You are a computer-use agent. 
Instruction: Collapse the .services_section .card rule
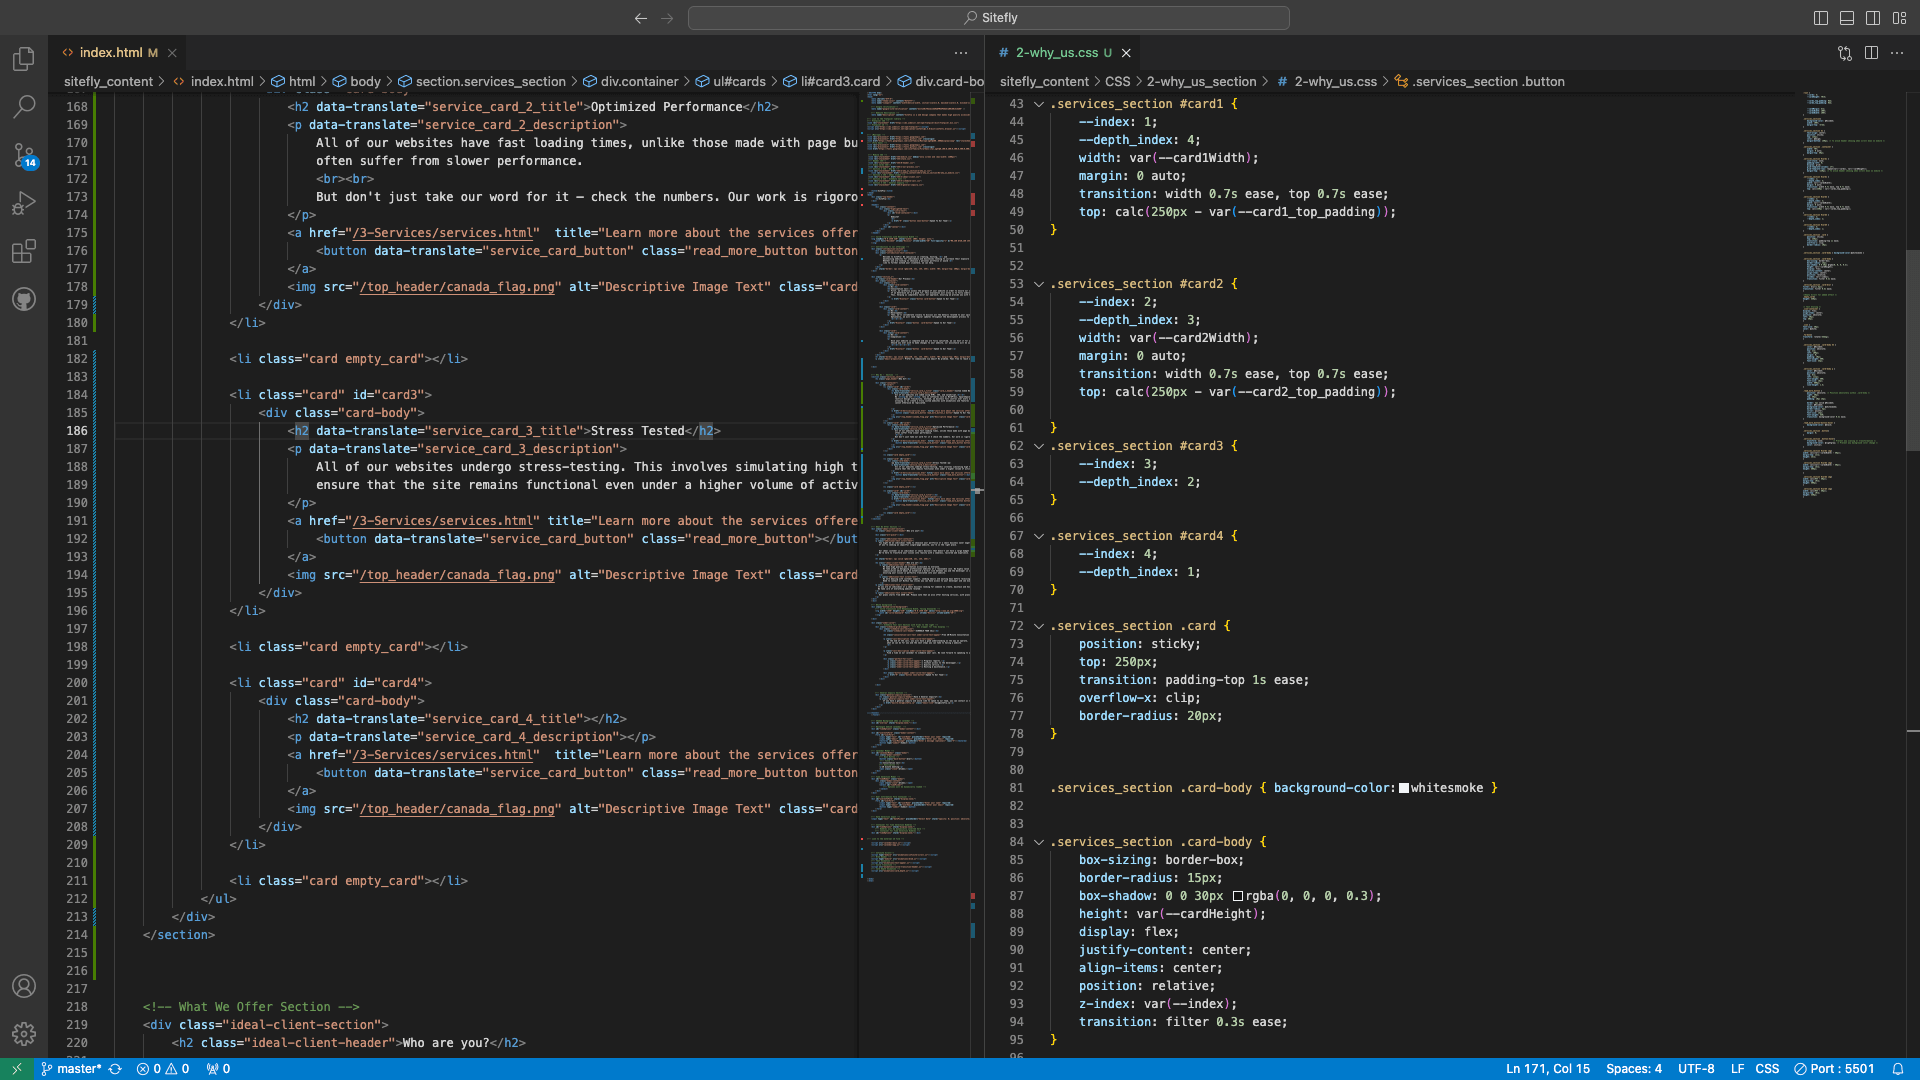(1039, 626)
